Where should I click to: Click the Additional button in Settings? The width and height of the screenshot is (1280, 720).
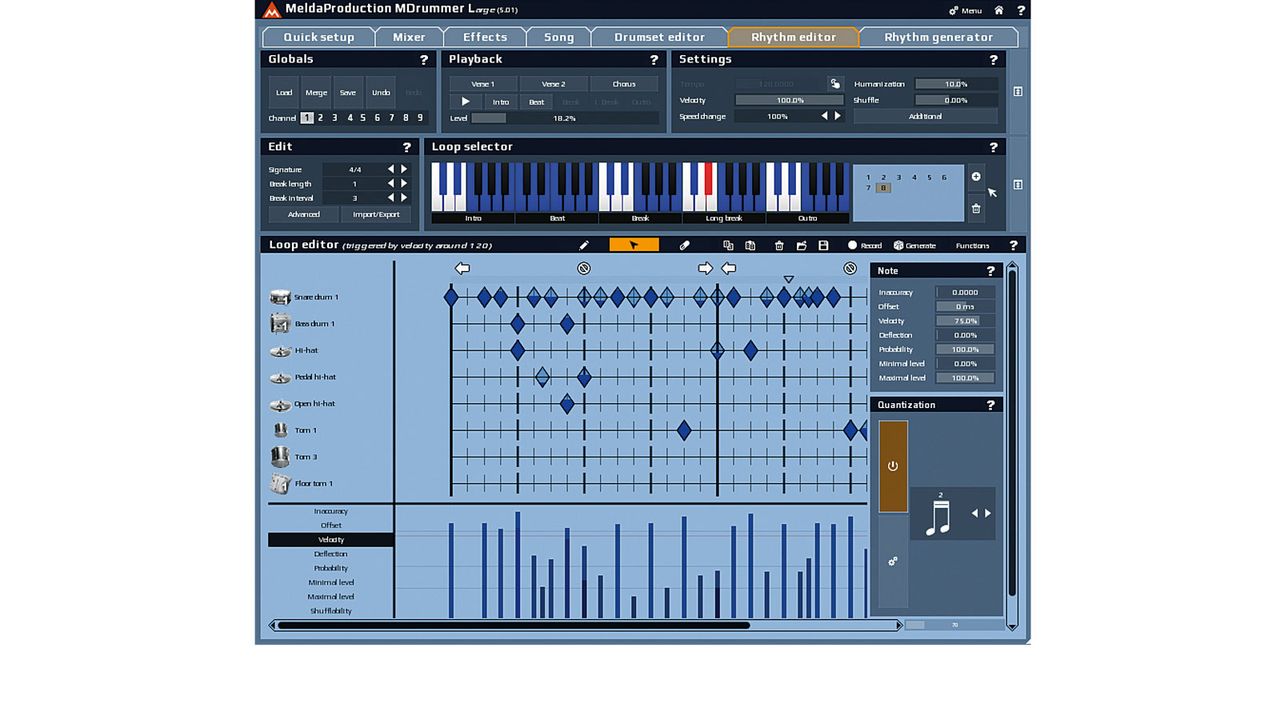point(925,116)
